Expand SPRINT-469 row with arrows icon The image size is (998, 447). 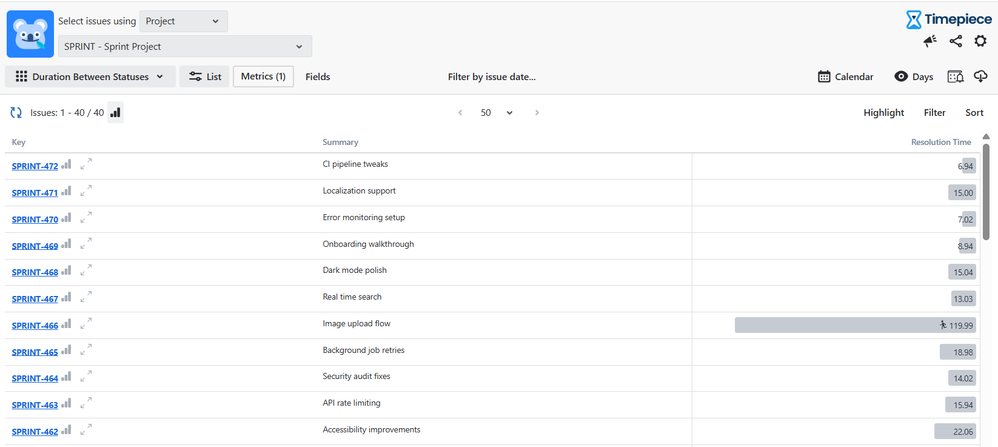[x=86, y=245]
